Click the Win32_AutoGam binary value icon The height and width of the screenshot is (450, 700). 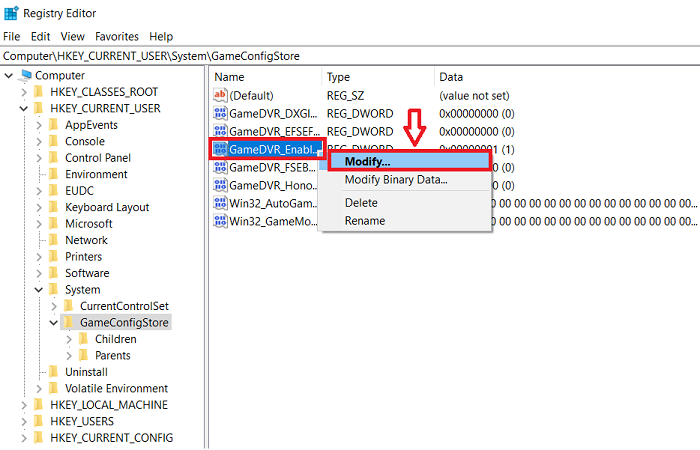pyautogui.click(x=220, y=203)
